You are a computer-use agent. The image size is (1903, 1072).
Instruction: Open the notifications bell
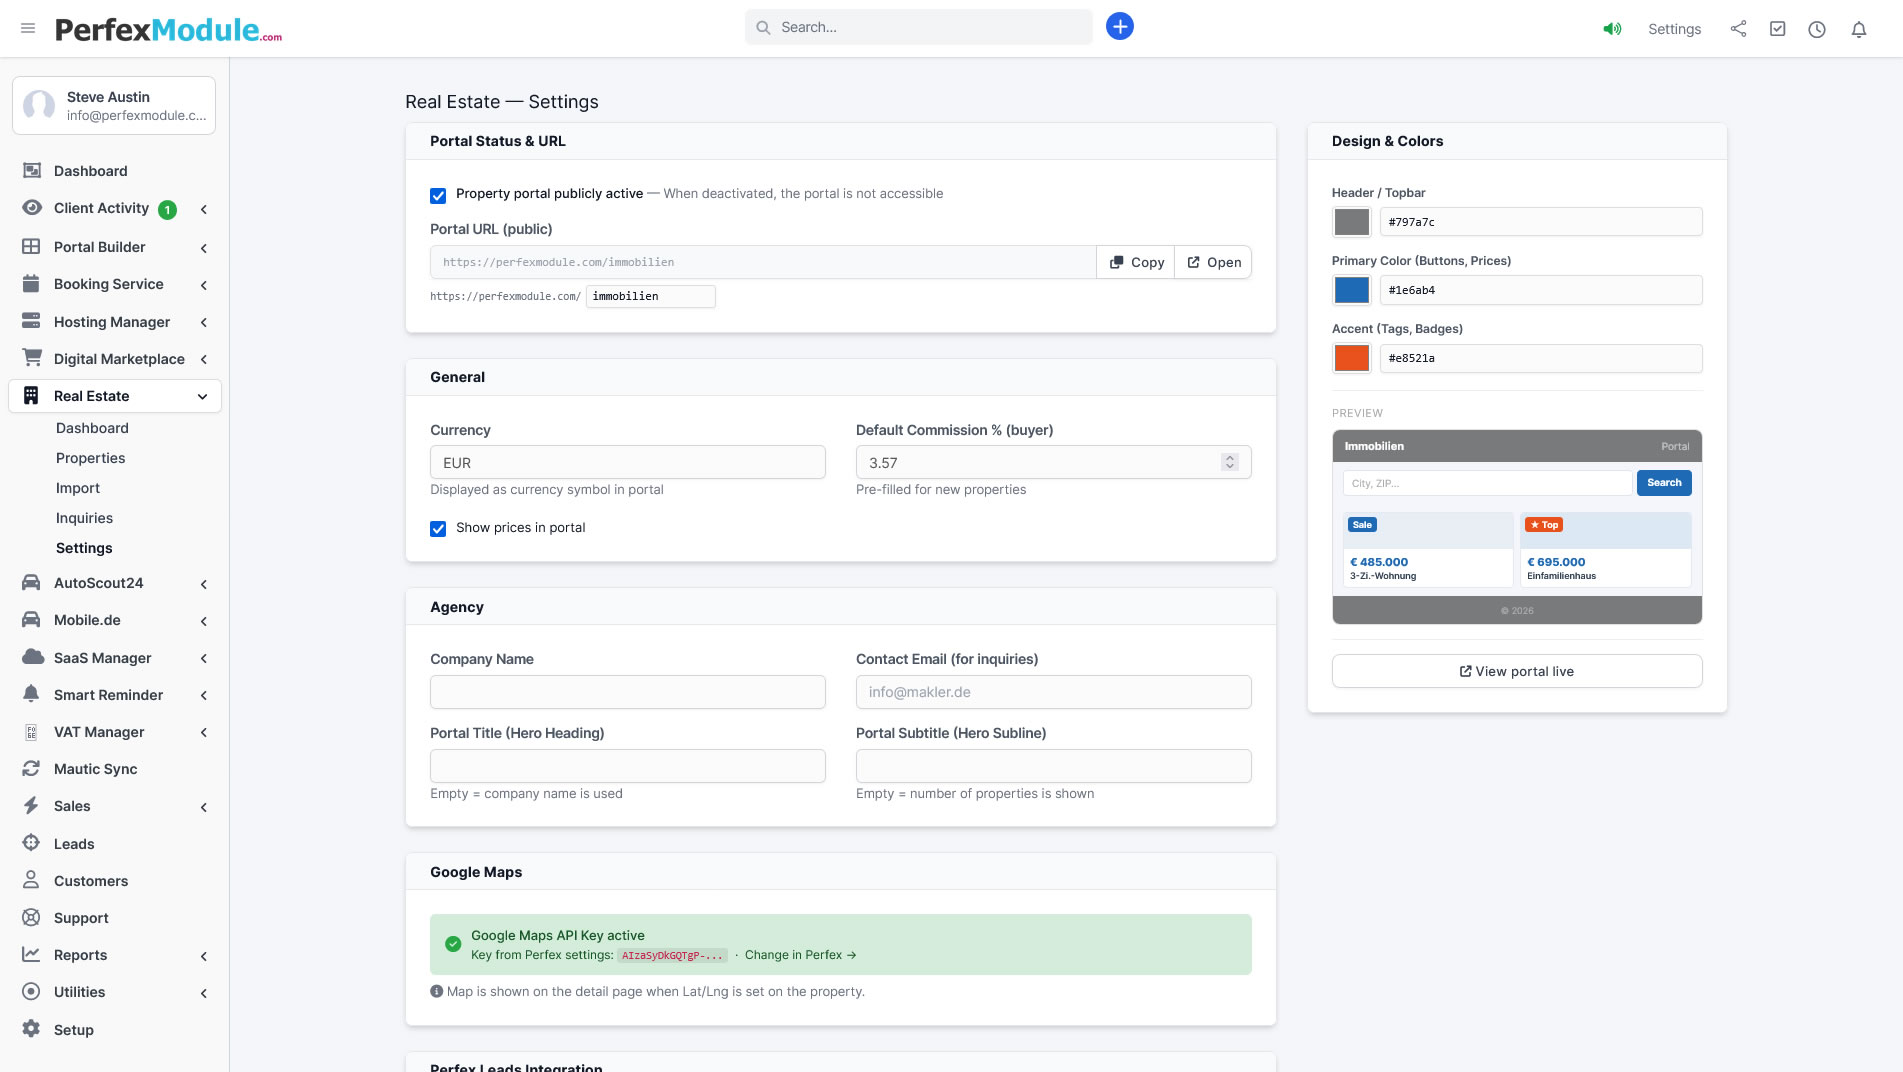pos(1858,29)
